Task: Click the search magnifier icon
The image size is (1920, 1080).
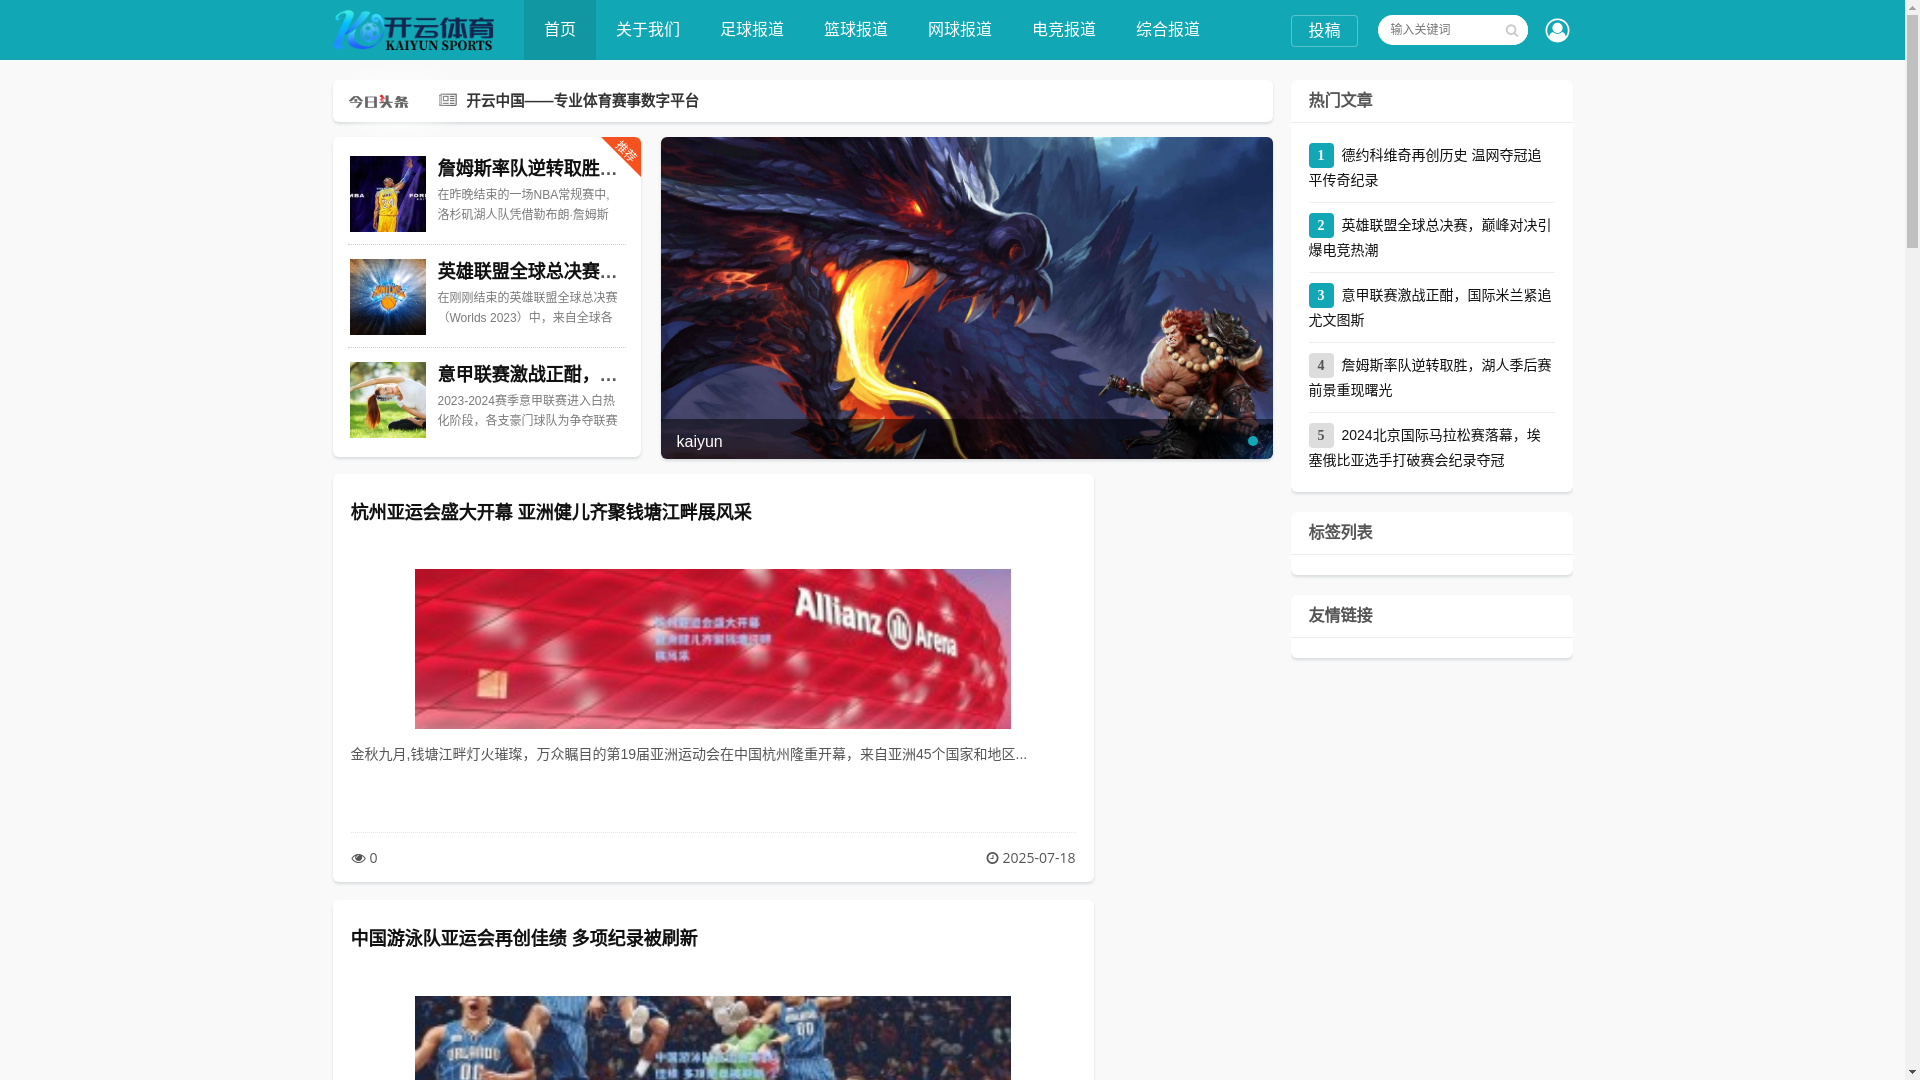Action: click(x=1511, y=31)
